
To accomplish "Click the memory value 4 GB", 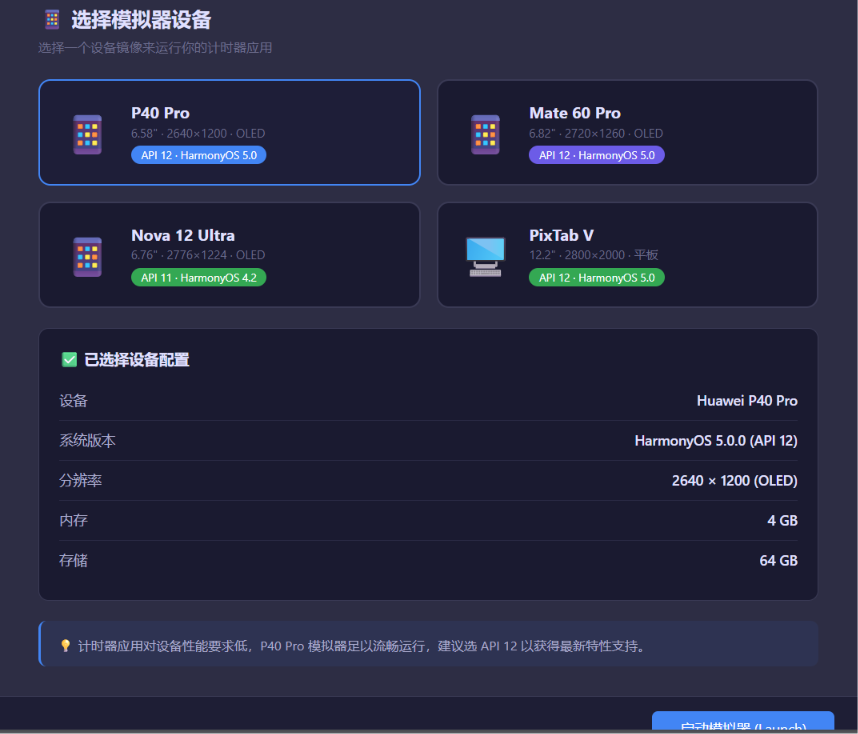I will (x=782, y=521).
